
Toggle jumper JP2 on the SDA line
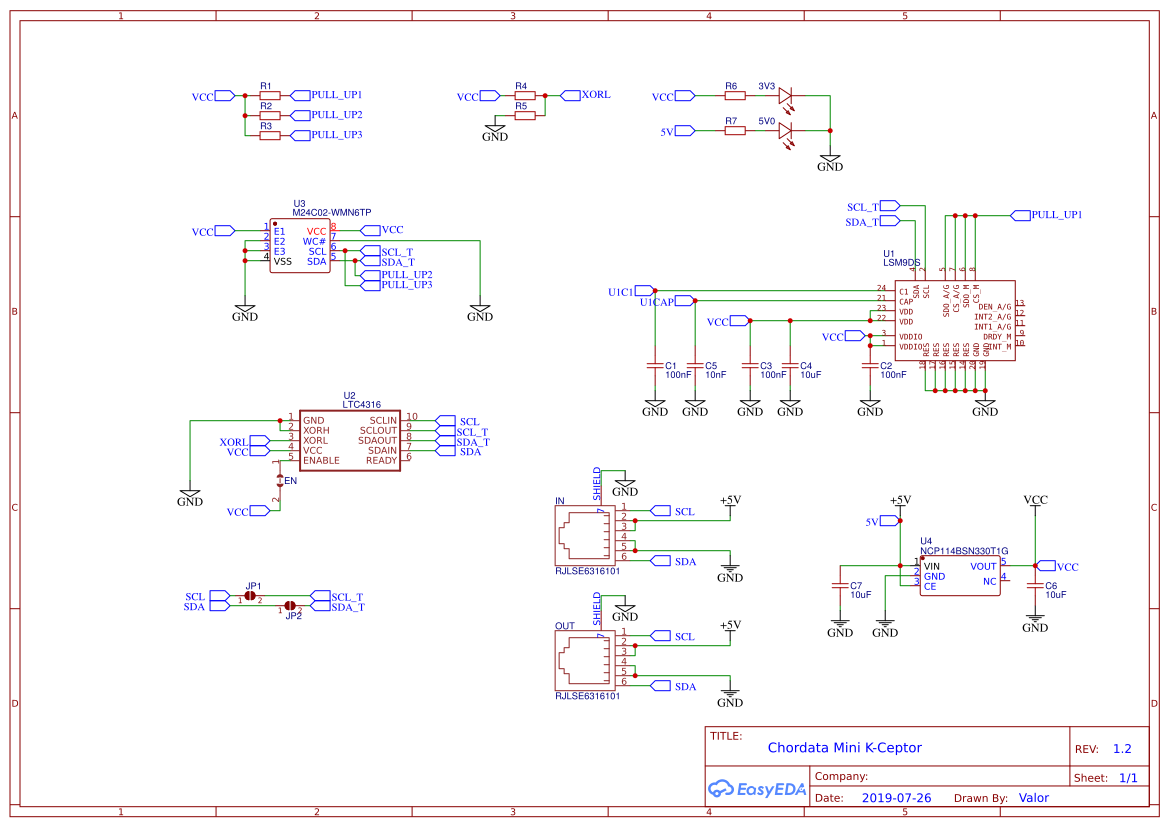pos(290,607)
